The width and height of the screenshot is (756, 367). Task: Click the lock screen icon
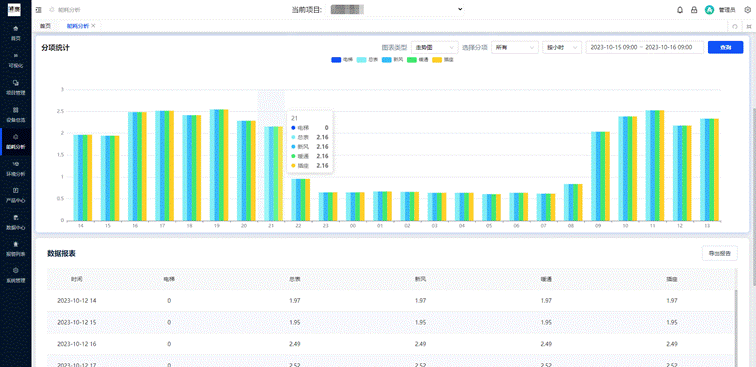pos(694,10)
